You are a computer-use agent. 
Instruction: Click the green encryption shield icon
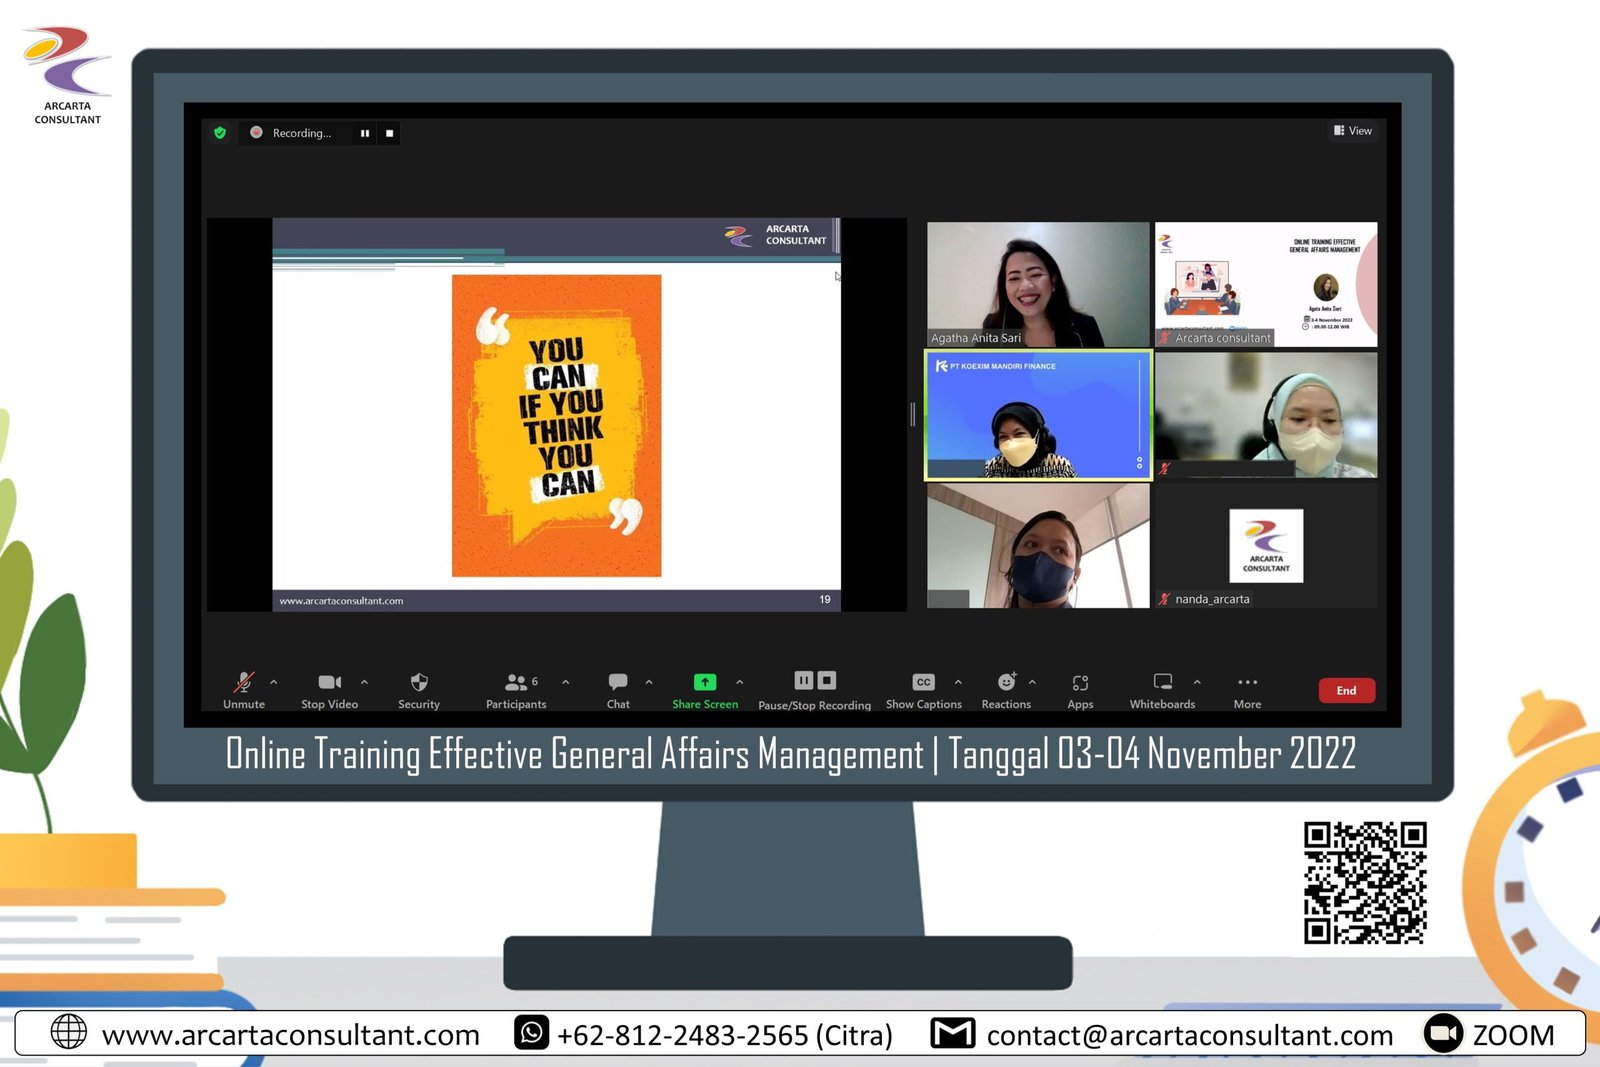click(x=220, y=133)
